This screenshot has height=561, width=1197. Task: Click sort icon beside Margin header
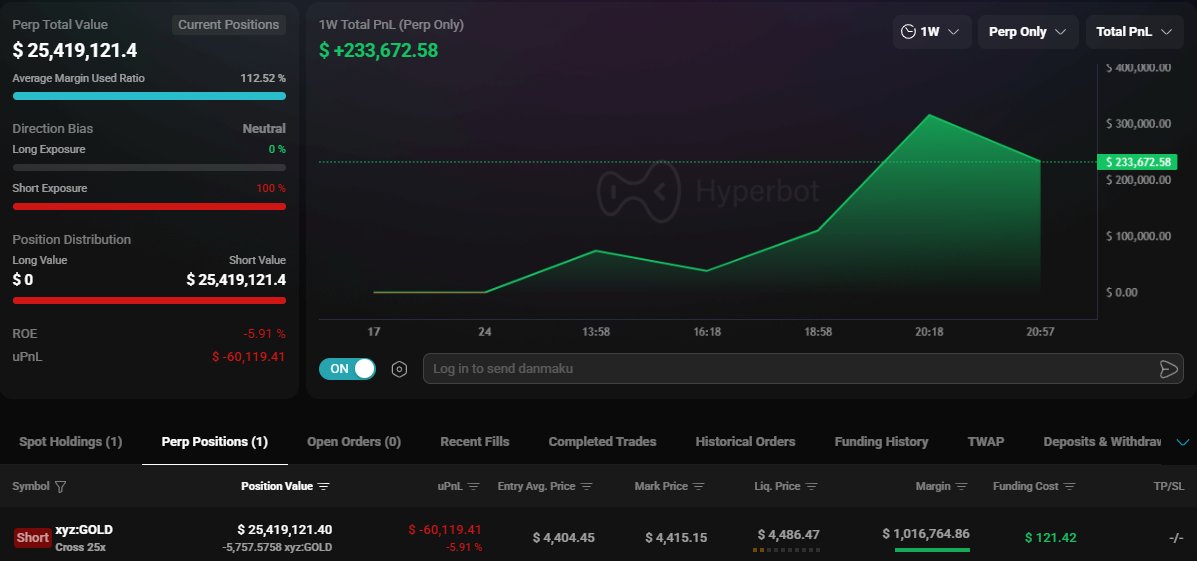pos(962,487)
